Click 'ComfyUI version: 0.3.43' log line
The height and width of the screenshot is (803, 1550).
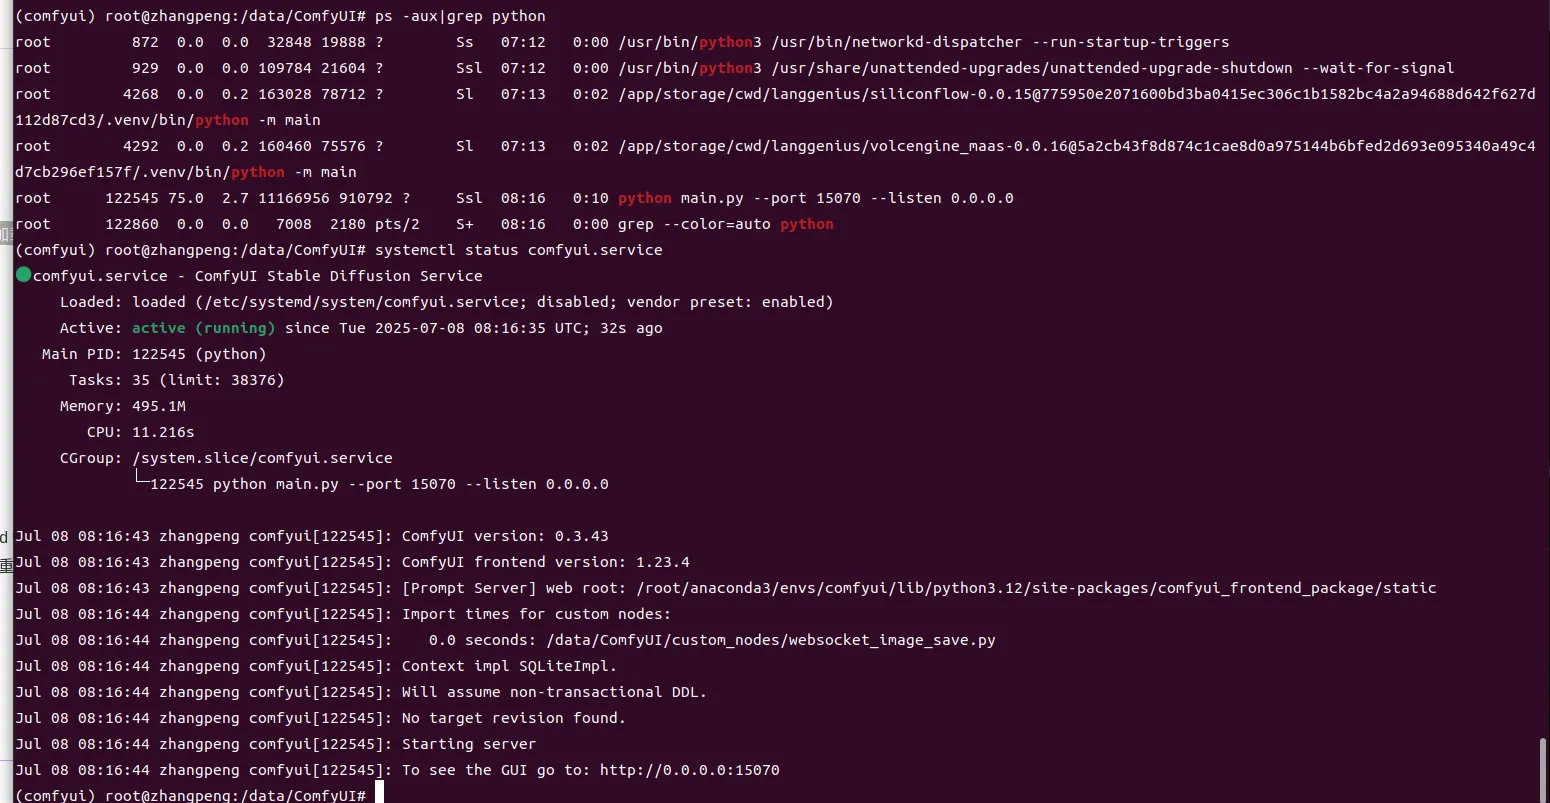505,536
